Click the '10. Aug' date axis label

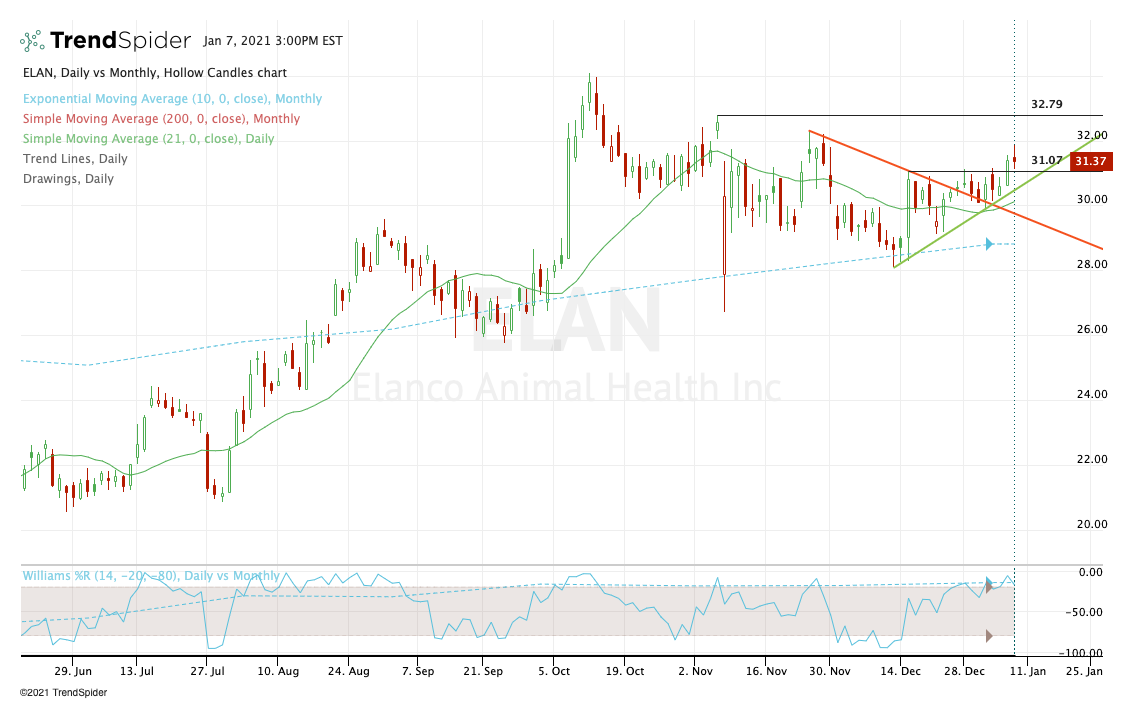[278, 671]
